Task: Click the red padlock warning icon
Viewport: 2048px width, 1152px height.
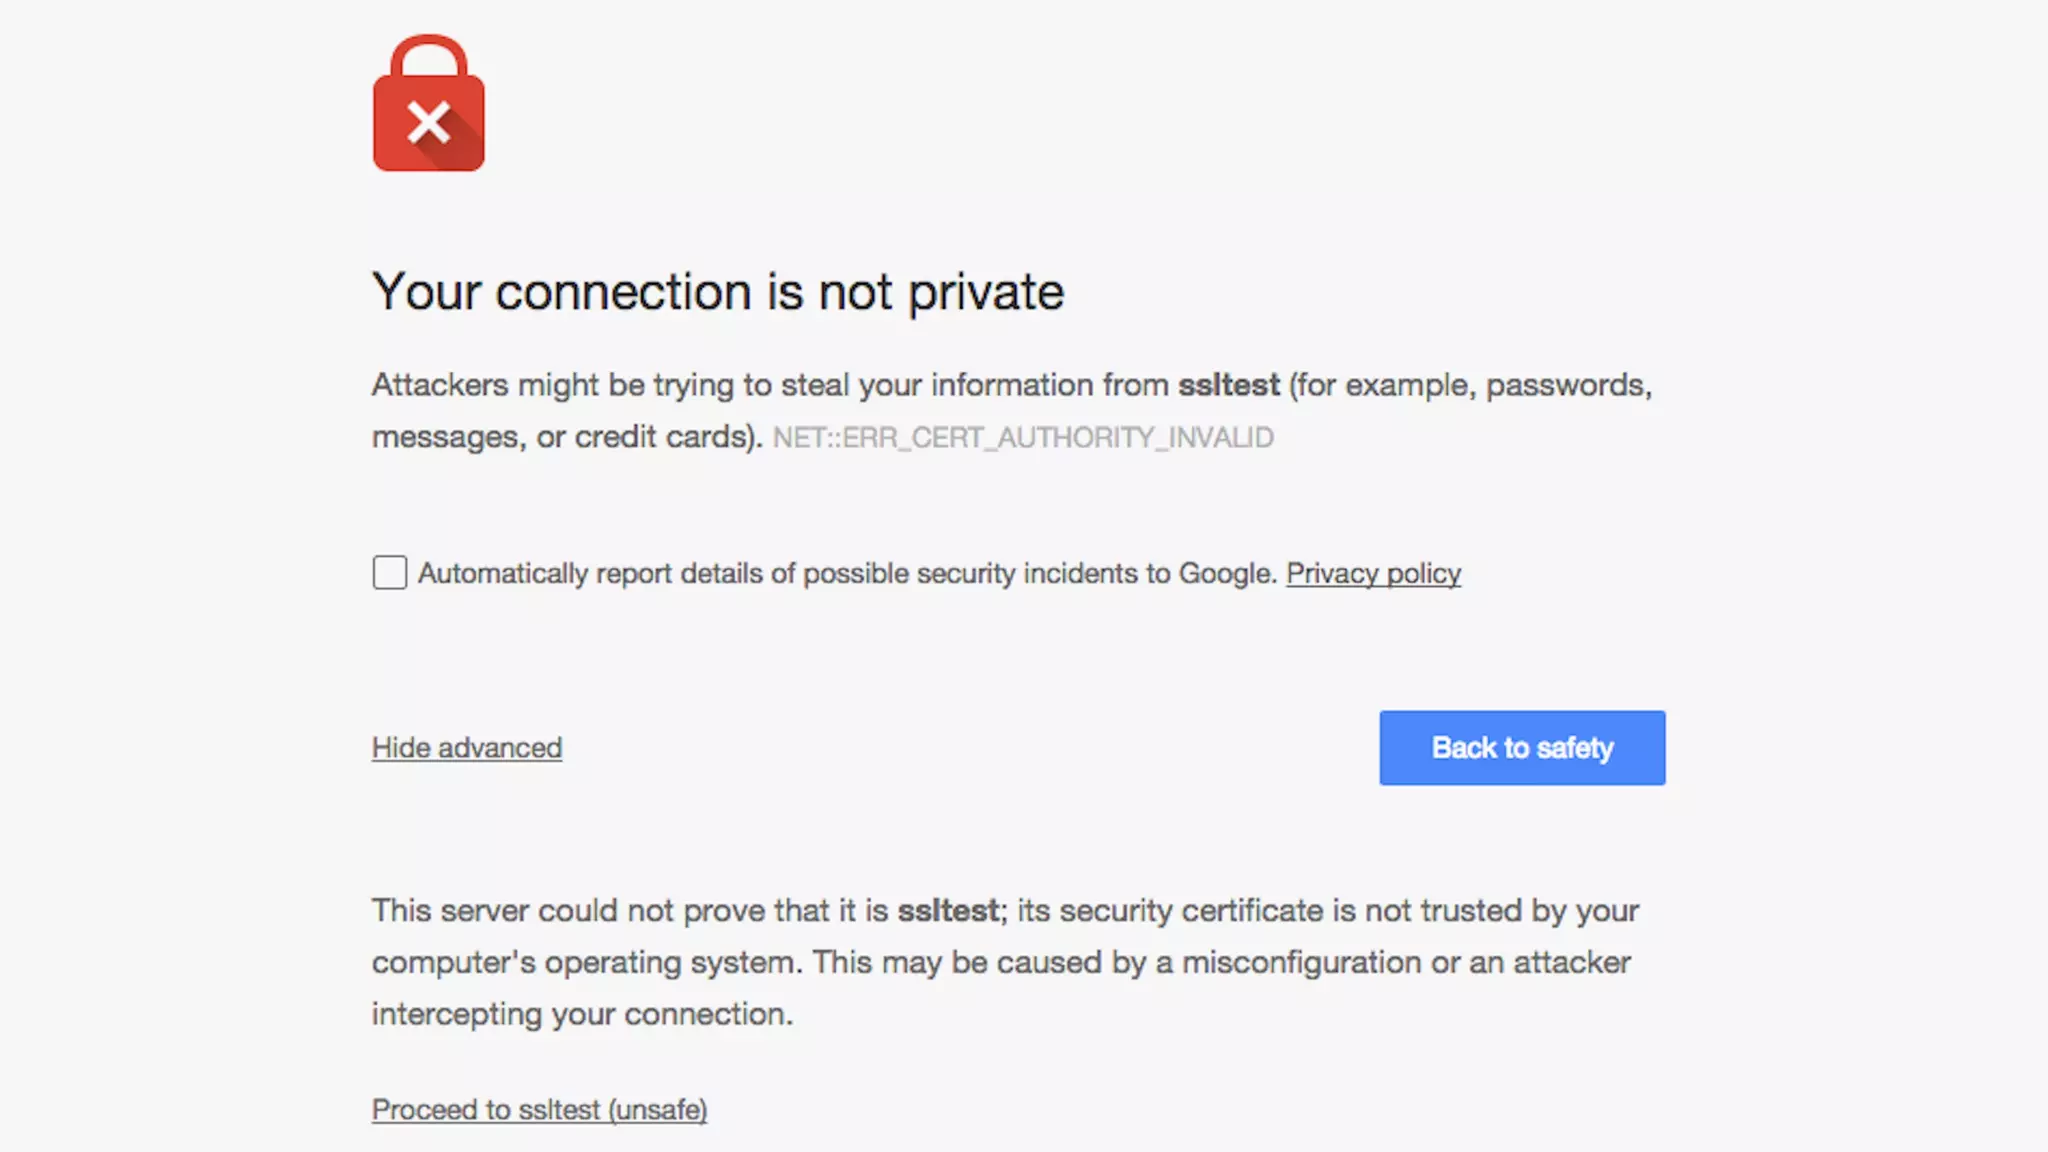Action: (x=429, y=128)
